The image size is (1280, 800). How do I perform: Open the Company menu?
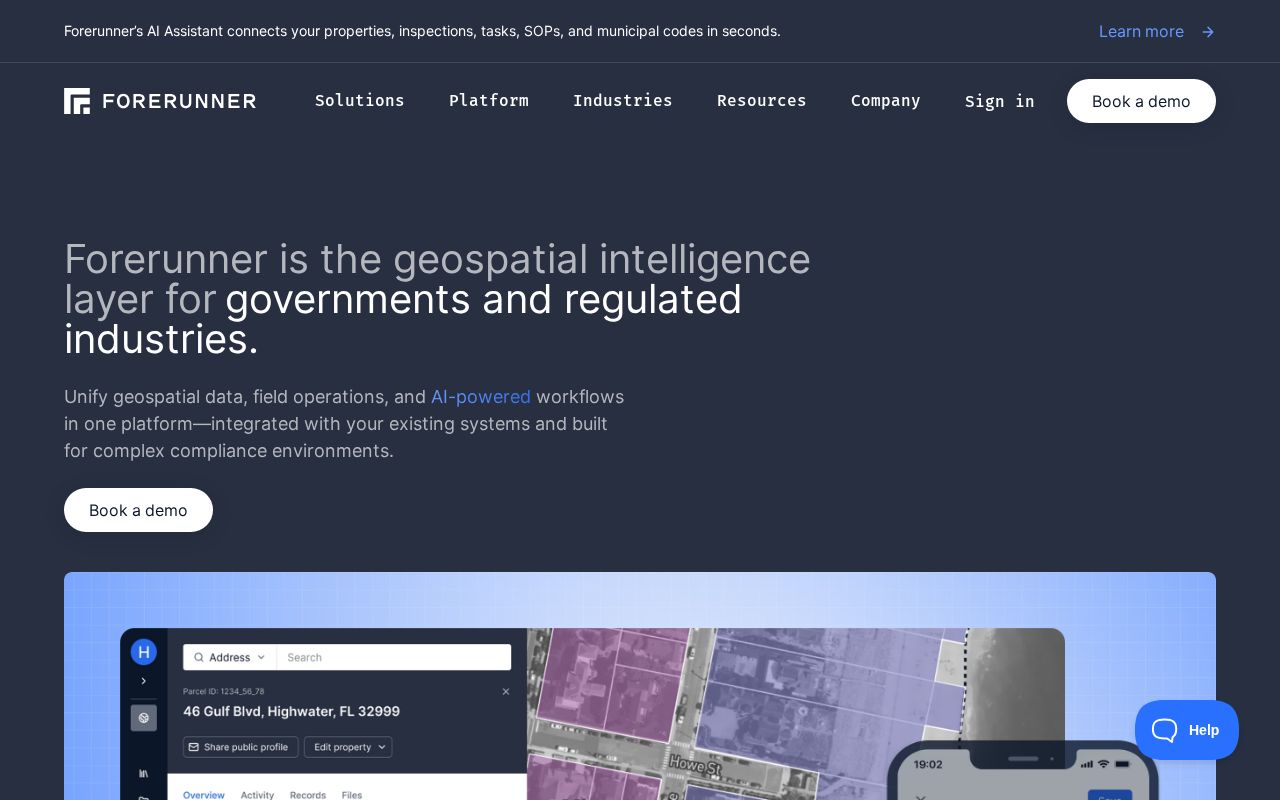[886, 101]
